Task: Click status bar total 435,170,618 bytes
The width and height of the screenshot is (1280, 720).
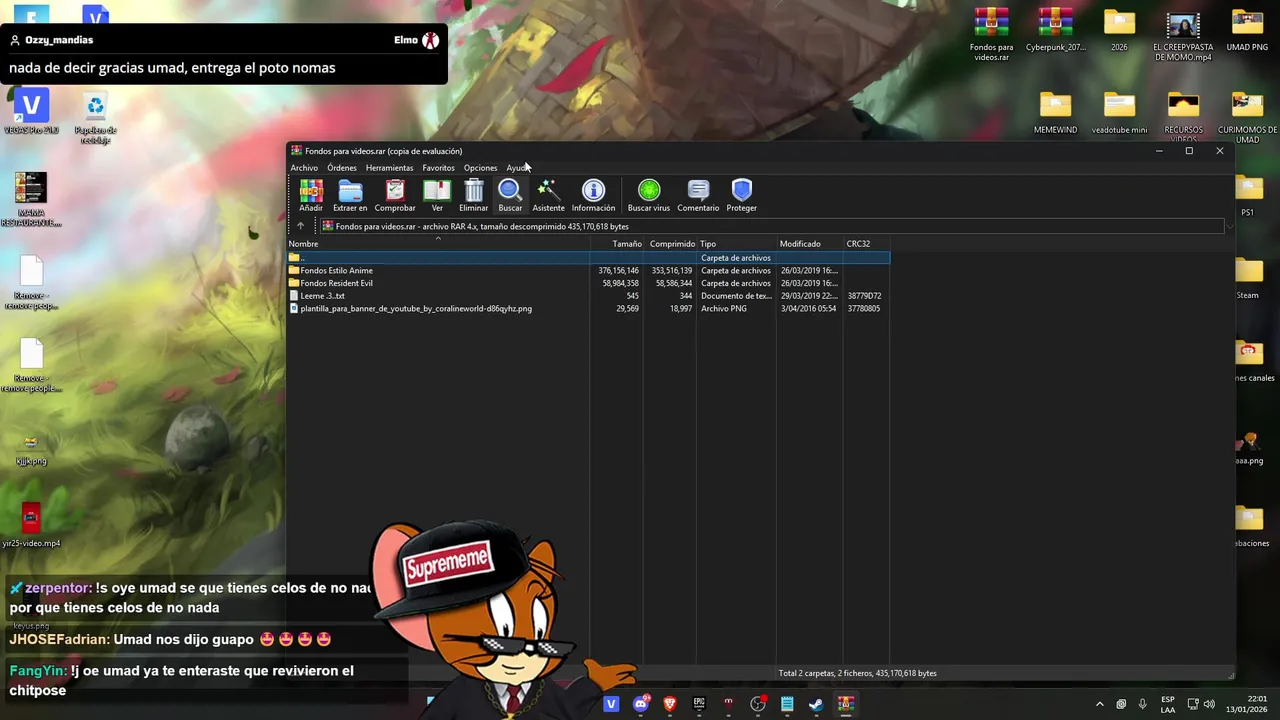Action: [x=858, y=673]
